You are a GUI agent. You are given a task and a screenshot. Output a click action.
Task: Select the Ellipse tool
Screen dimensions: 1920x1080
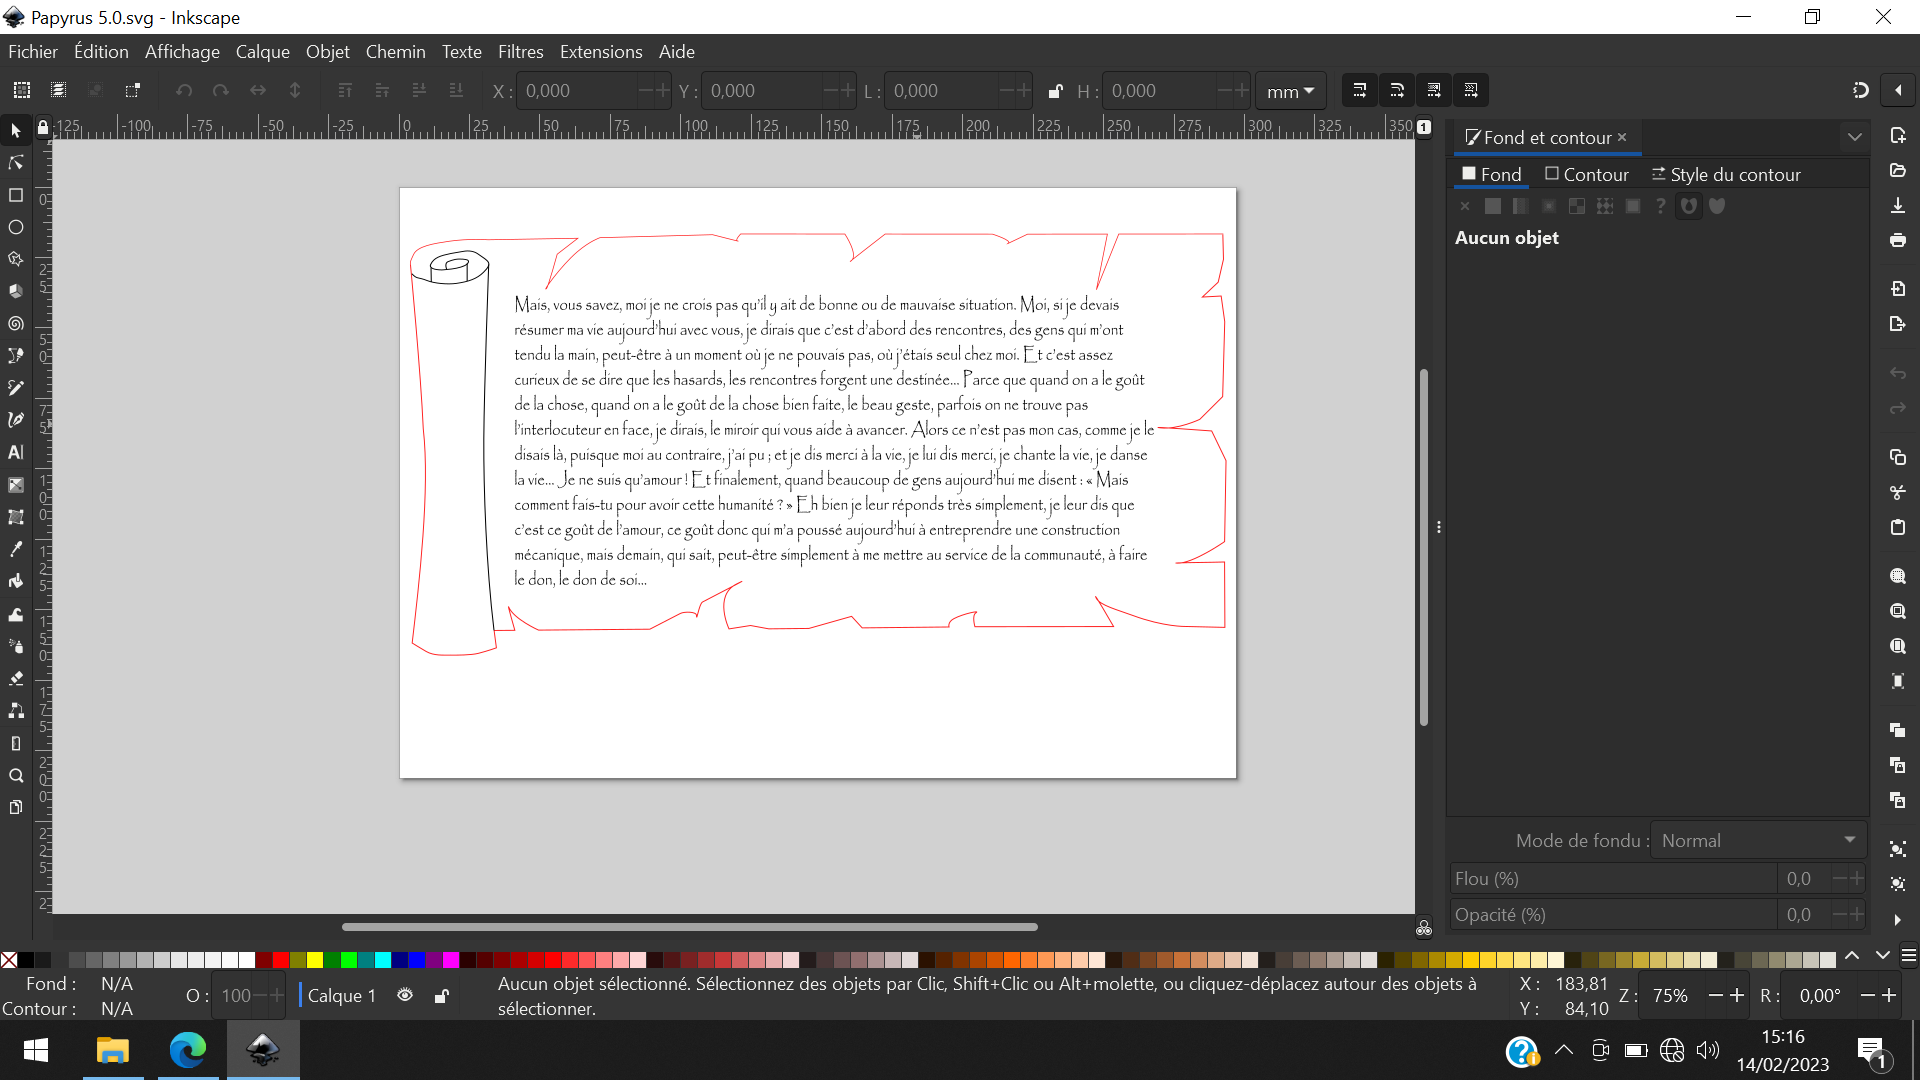(16, 227)
